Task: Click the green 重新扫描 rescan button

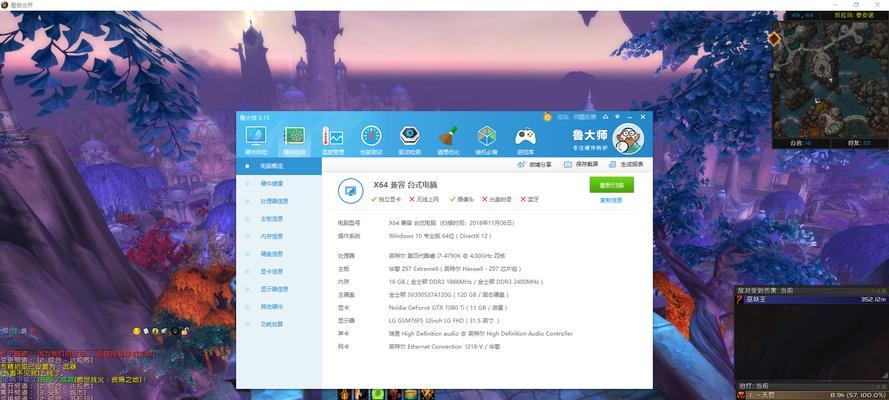Action: (612, 185)
